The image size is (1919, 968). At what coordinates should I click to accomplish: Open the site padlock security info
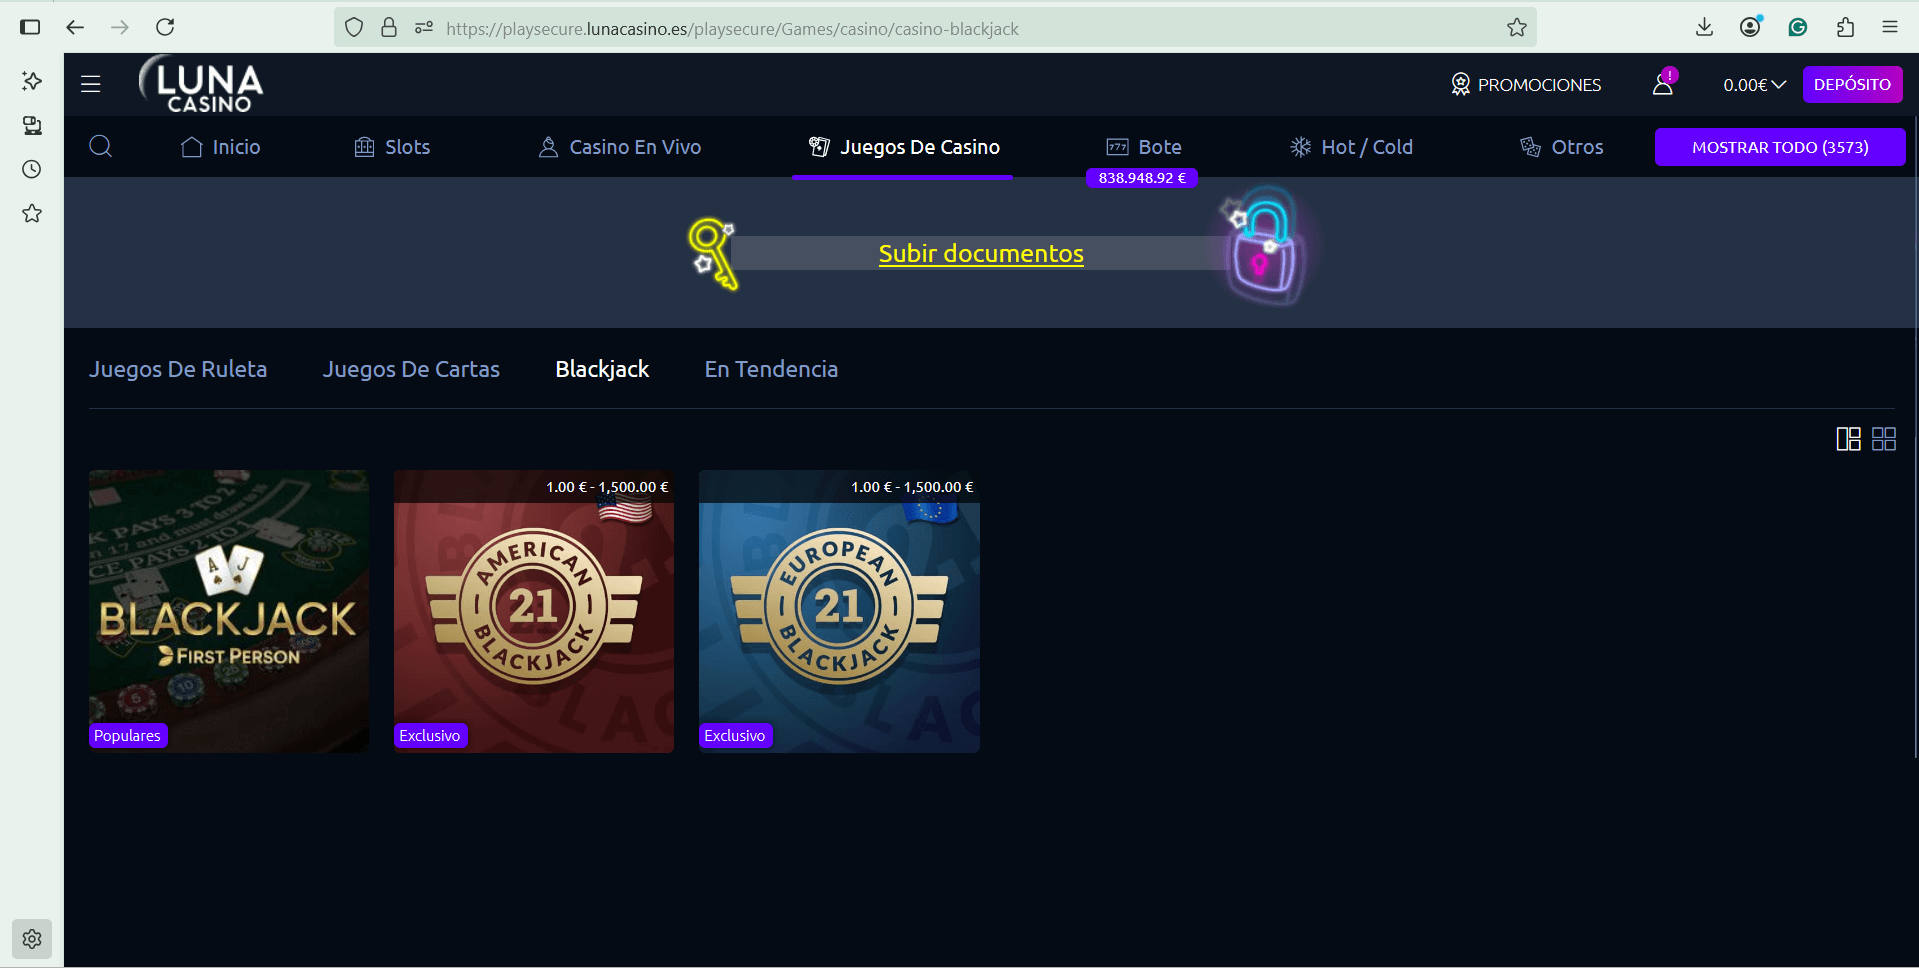tap(389, 28)
